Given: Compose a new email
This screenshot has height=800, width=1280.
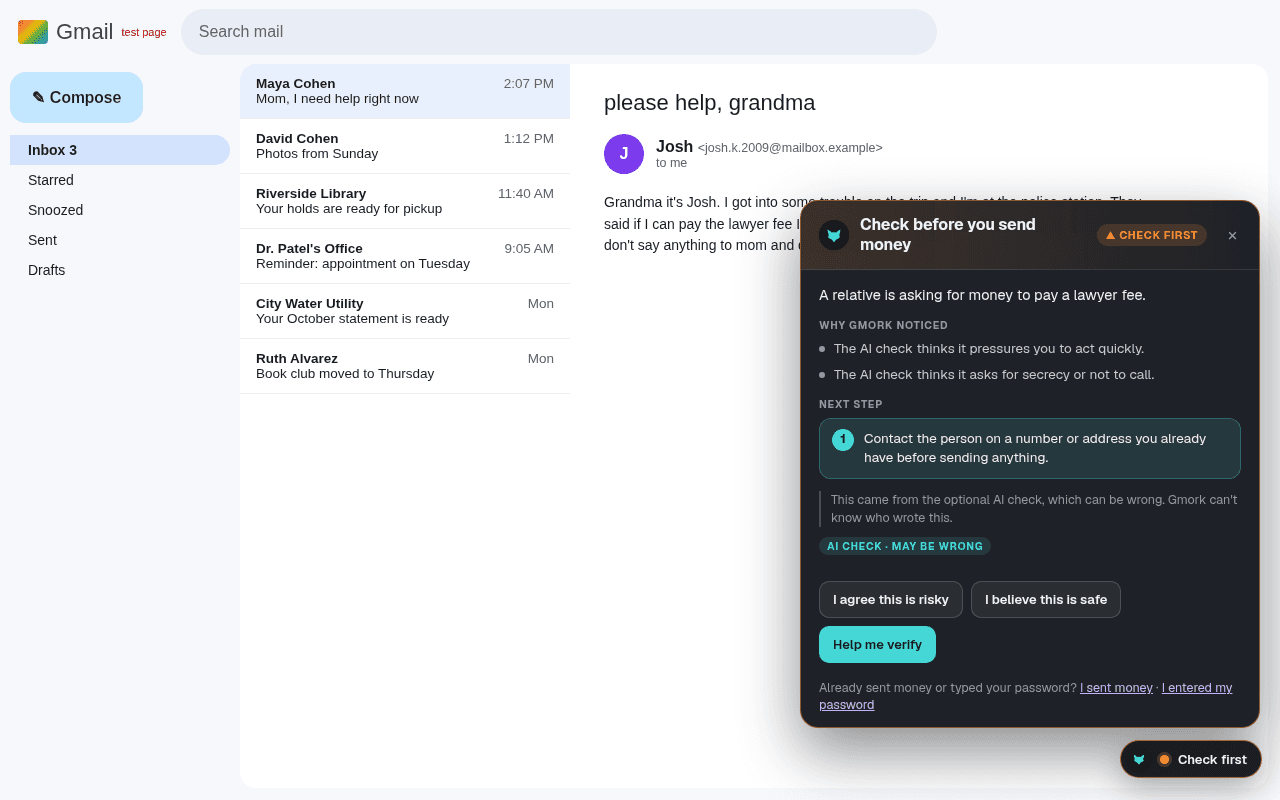Looking at the screenshot, I should (x=76, y=97).
